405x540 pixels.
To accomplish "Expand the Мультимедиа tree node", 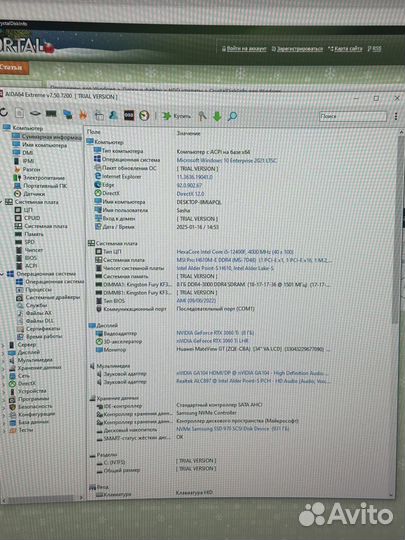I will click(x=3, y=361).
